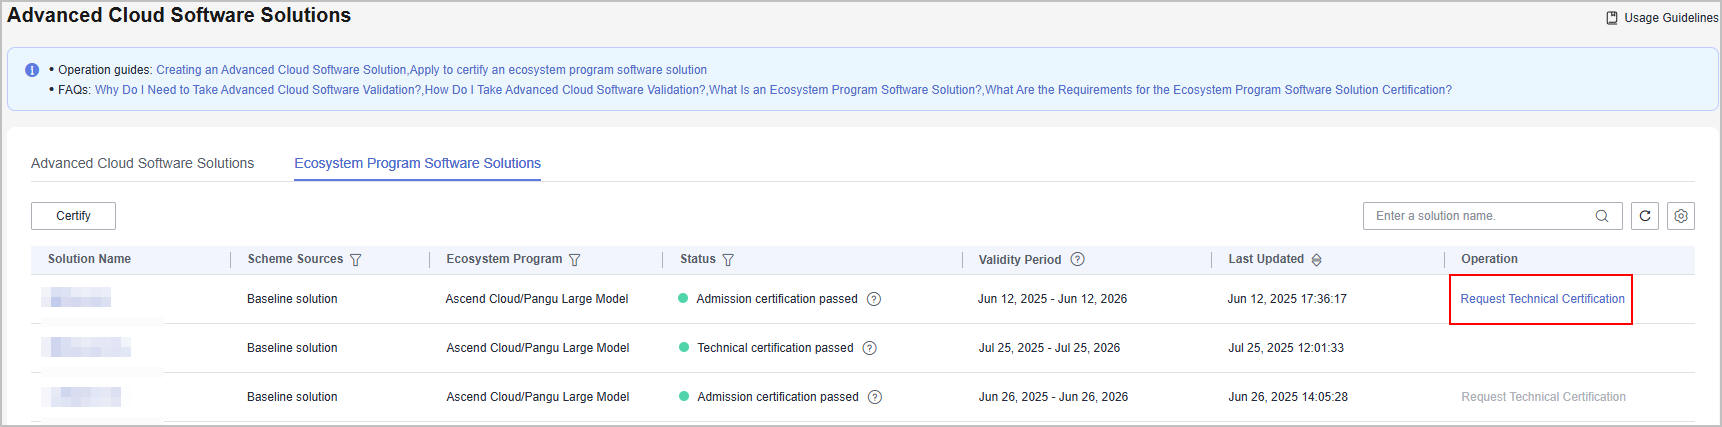Open the Apply to certify ecosystem solution guide
Screen dimensions: 1722x427
tap(558, 70)
